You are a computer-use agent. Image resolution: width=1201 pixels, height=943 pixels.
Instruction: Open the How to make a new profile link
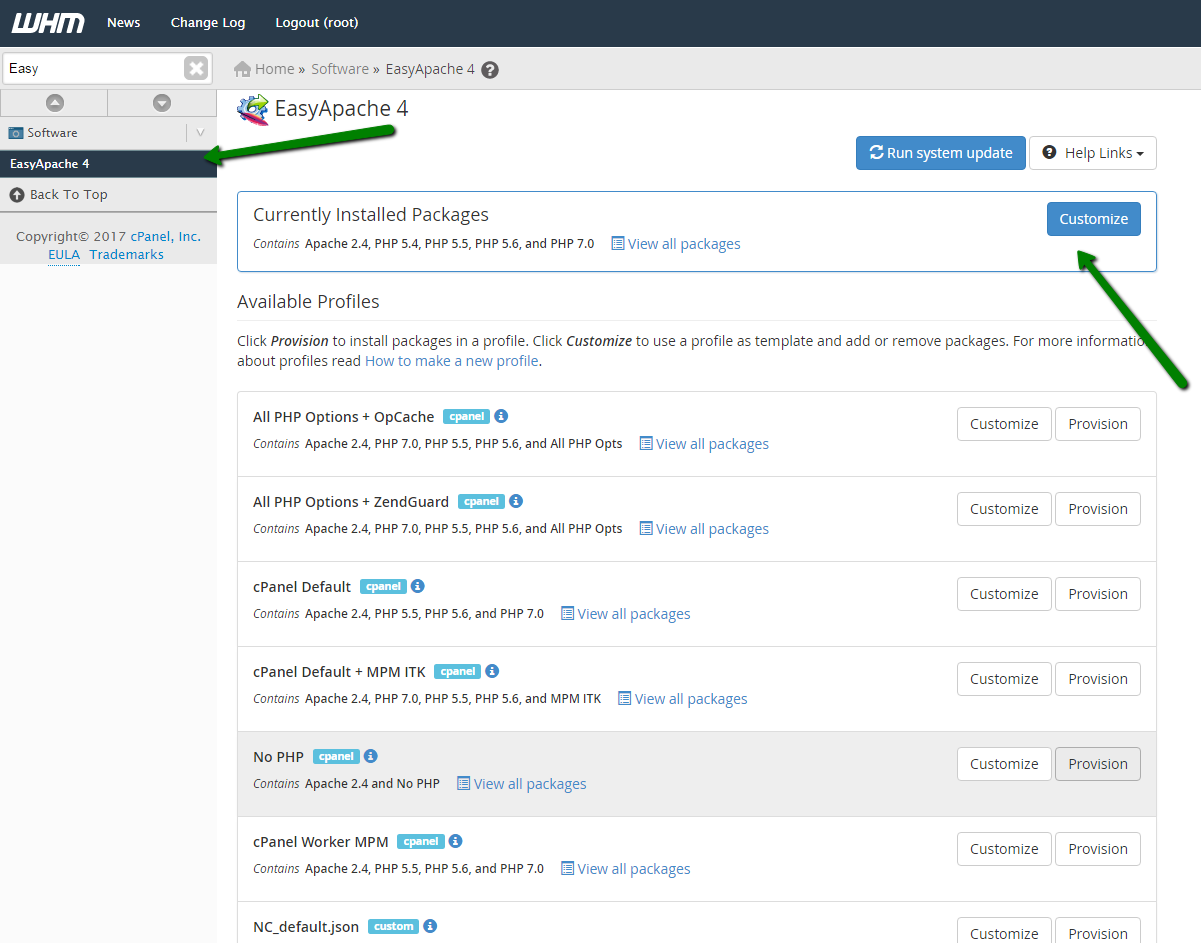pyautogui.click(x=451, y=361)
